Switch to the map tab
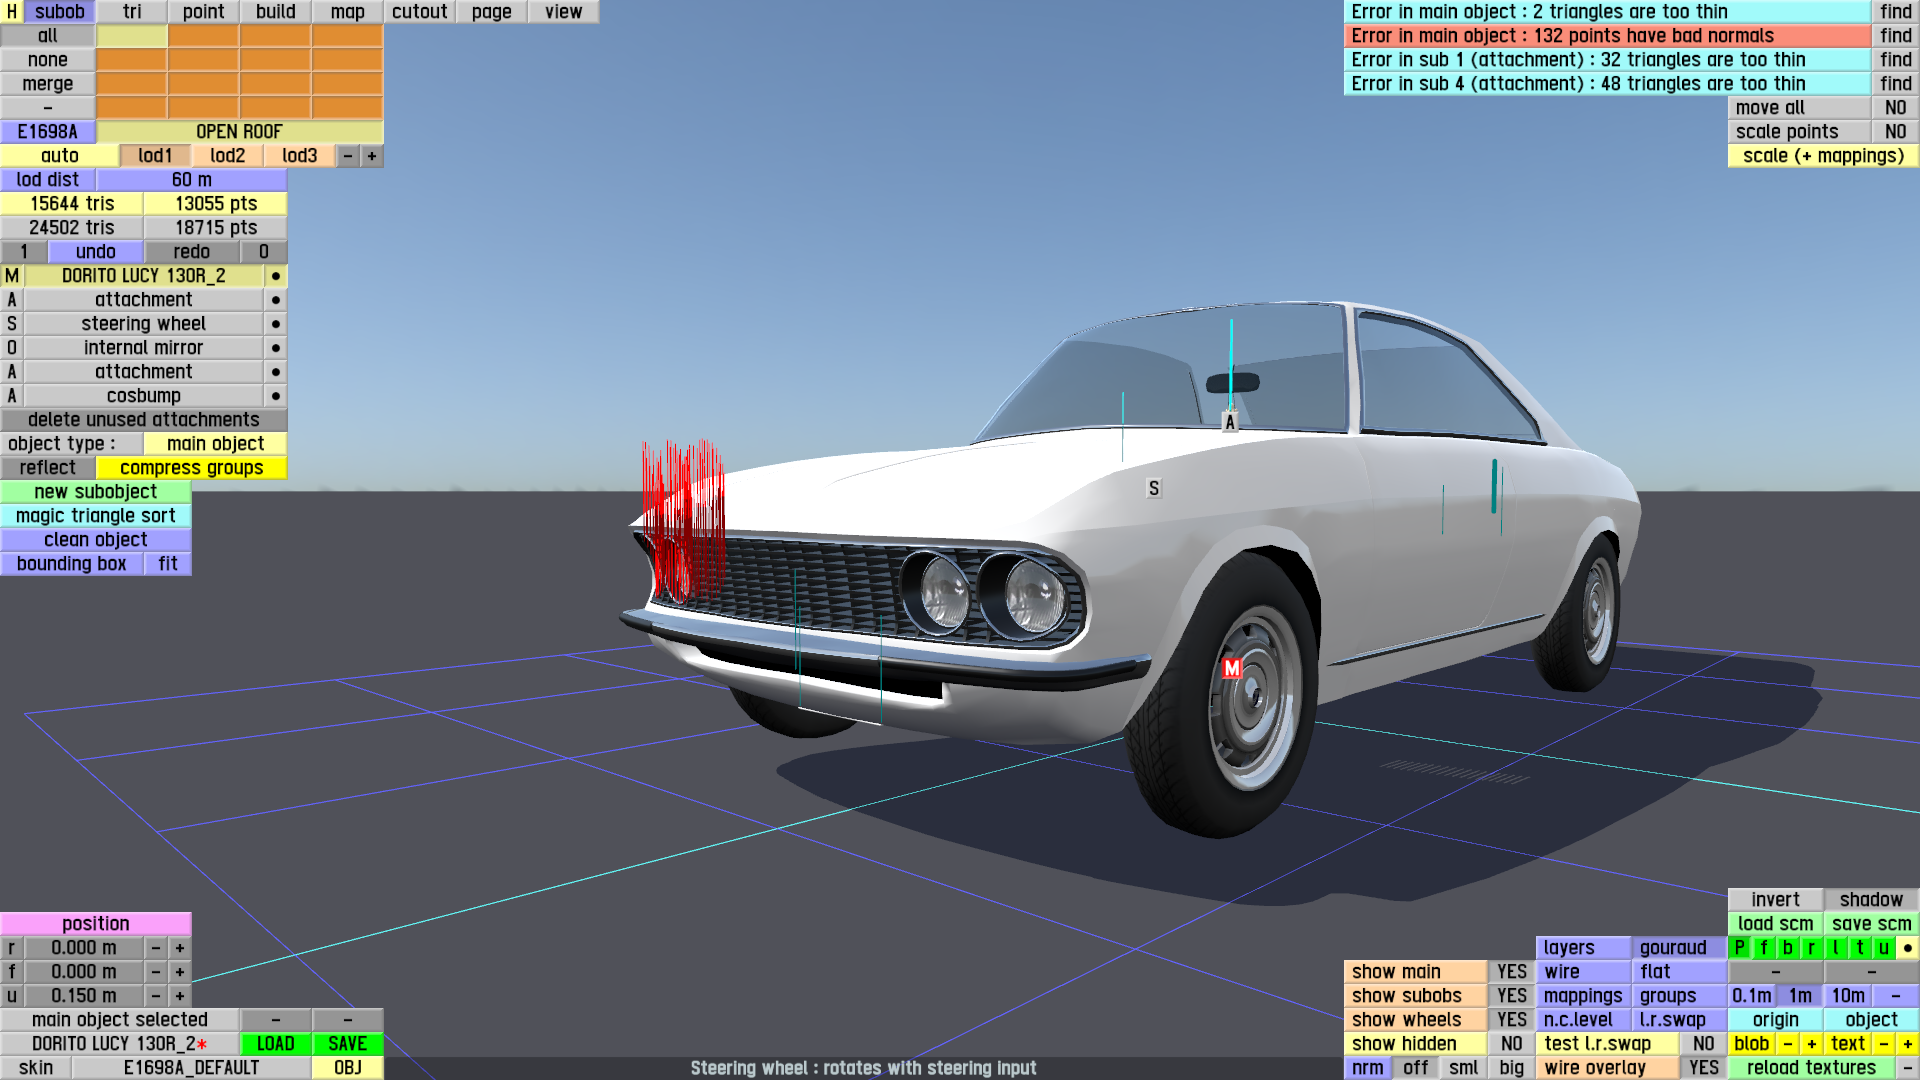Image resolution: width=1920 pixels, height=1080 pixels. tap(347, 12)
